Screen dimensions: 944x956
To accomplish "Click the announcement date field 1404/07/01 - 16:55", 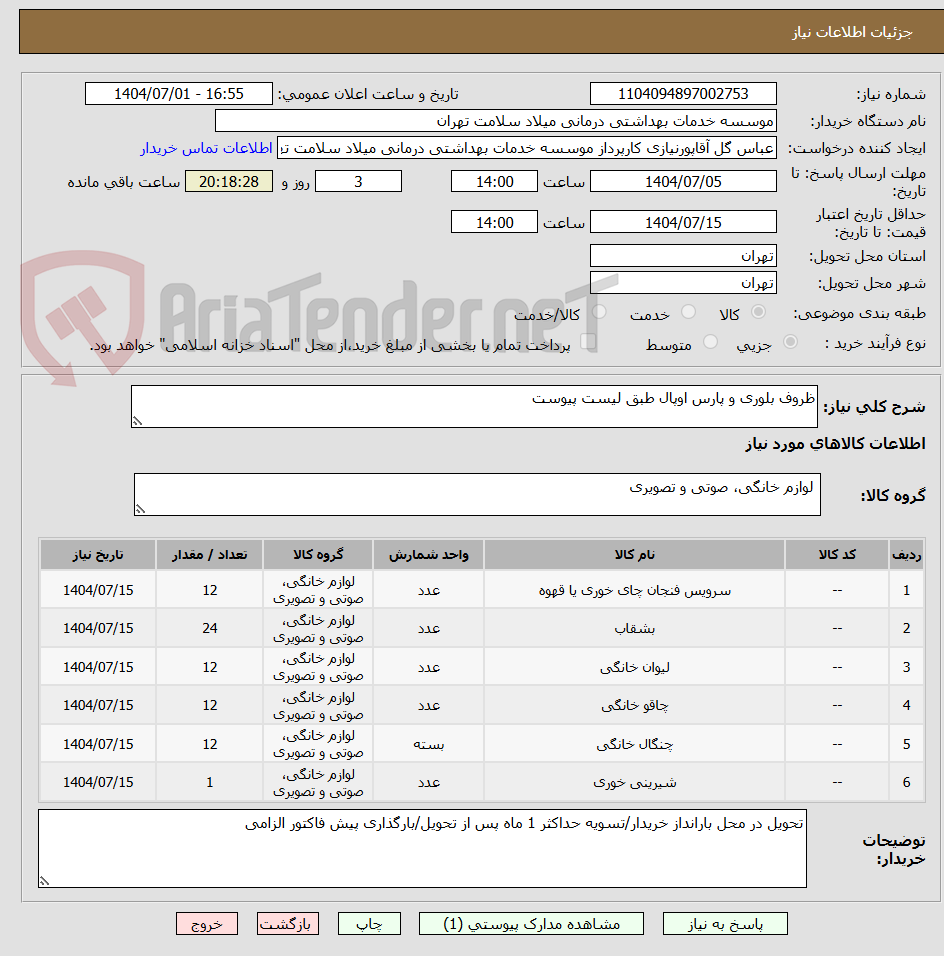I will (x=179, y=94).
